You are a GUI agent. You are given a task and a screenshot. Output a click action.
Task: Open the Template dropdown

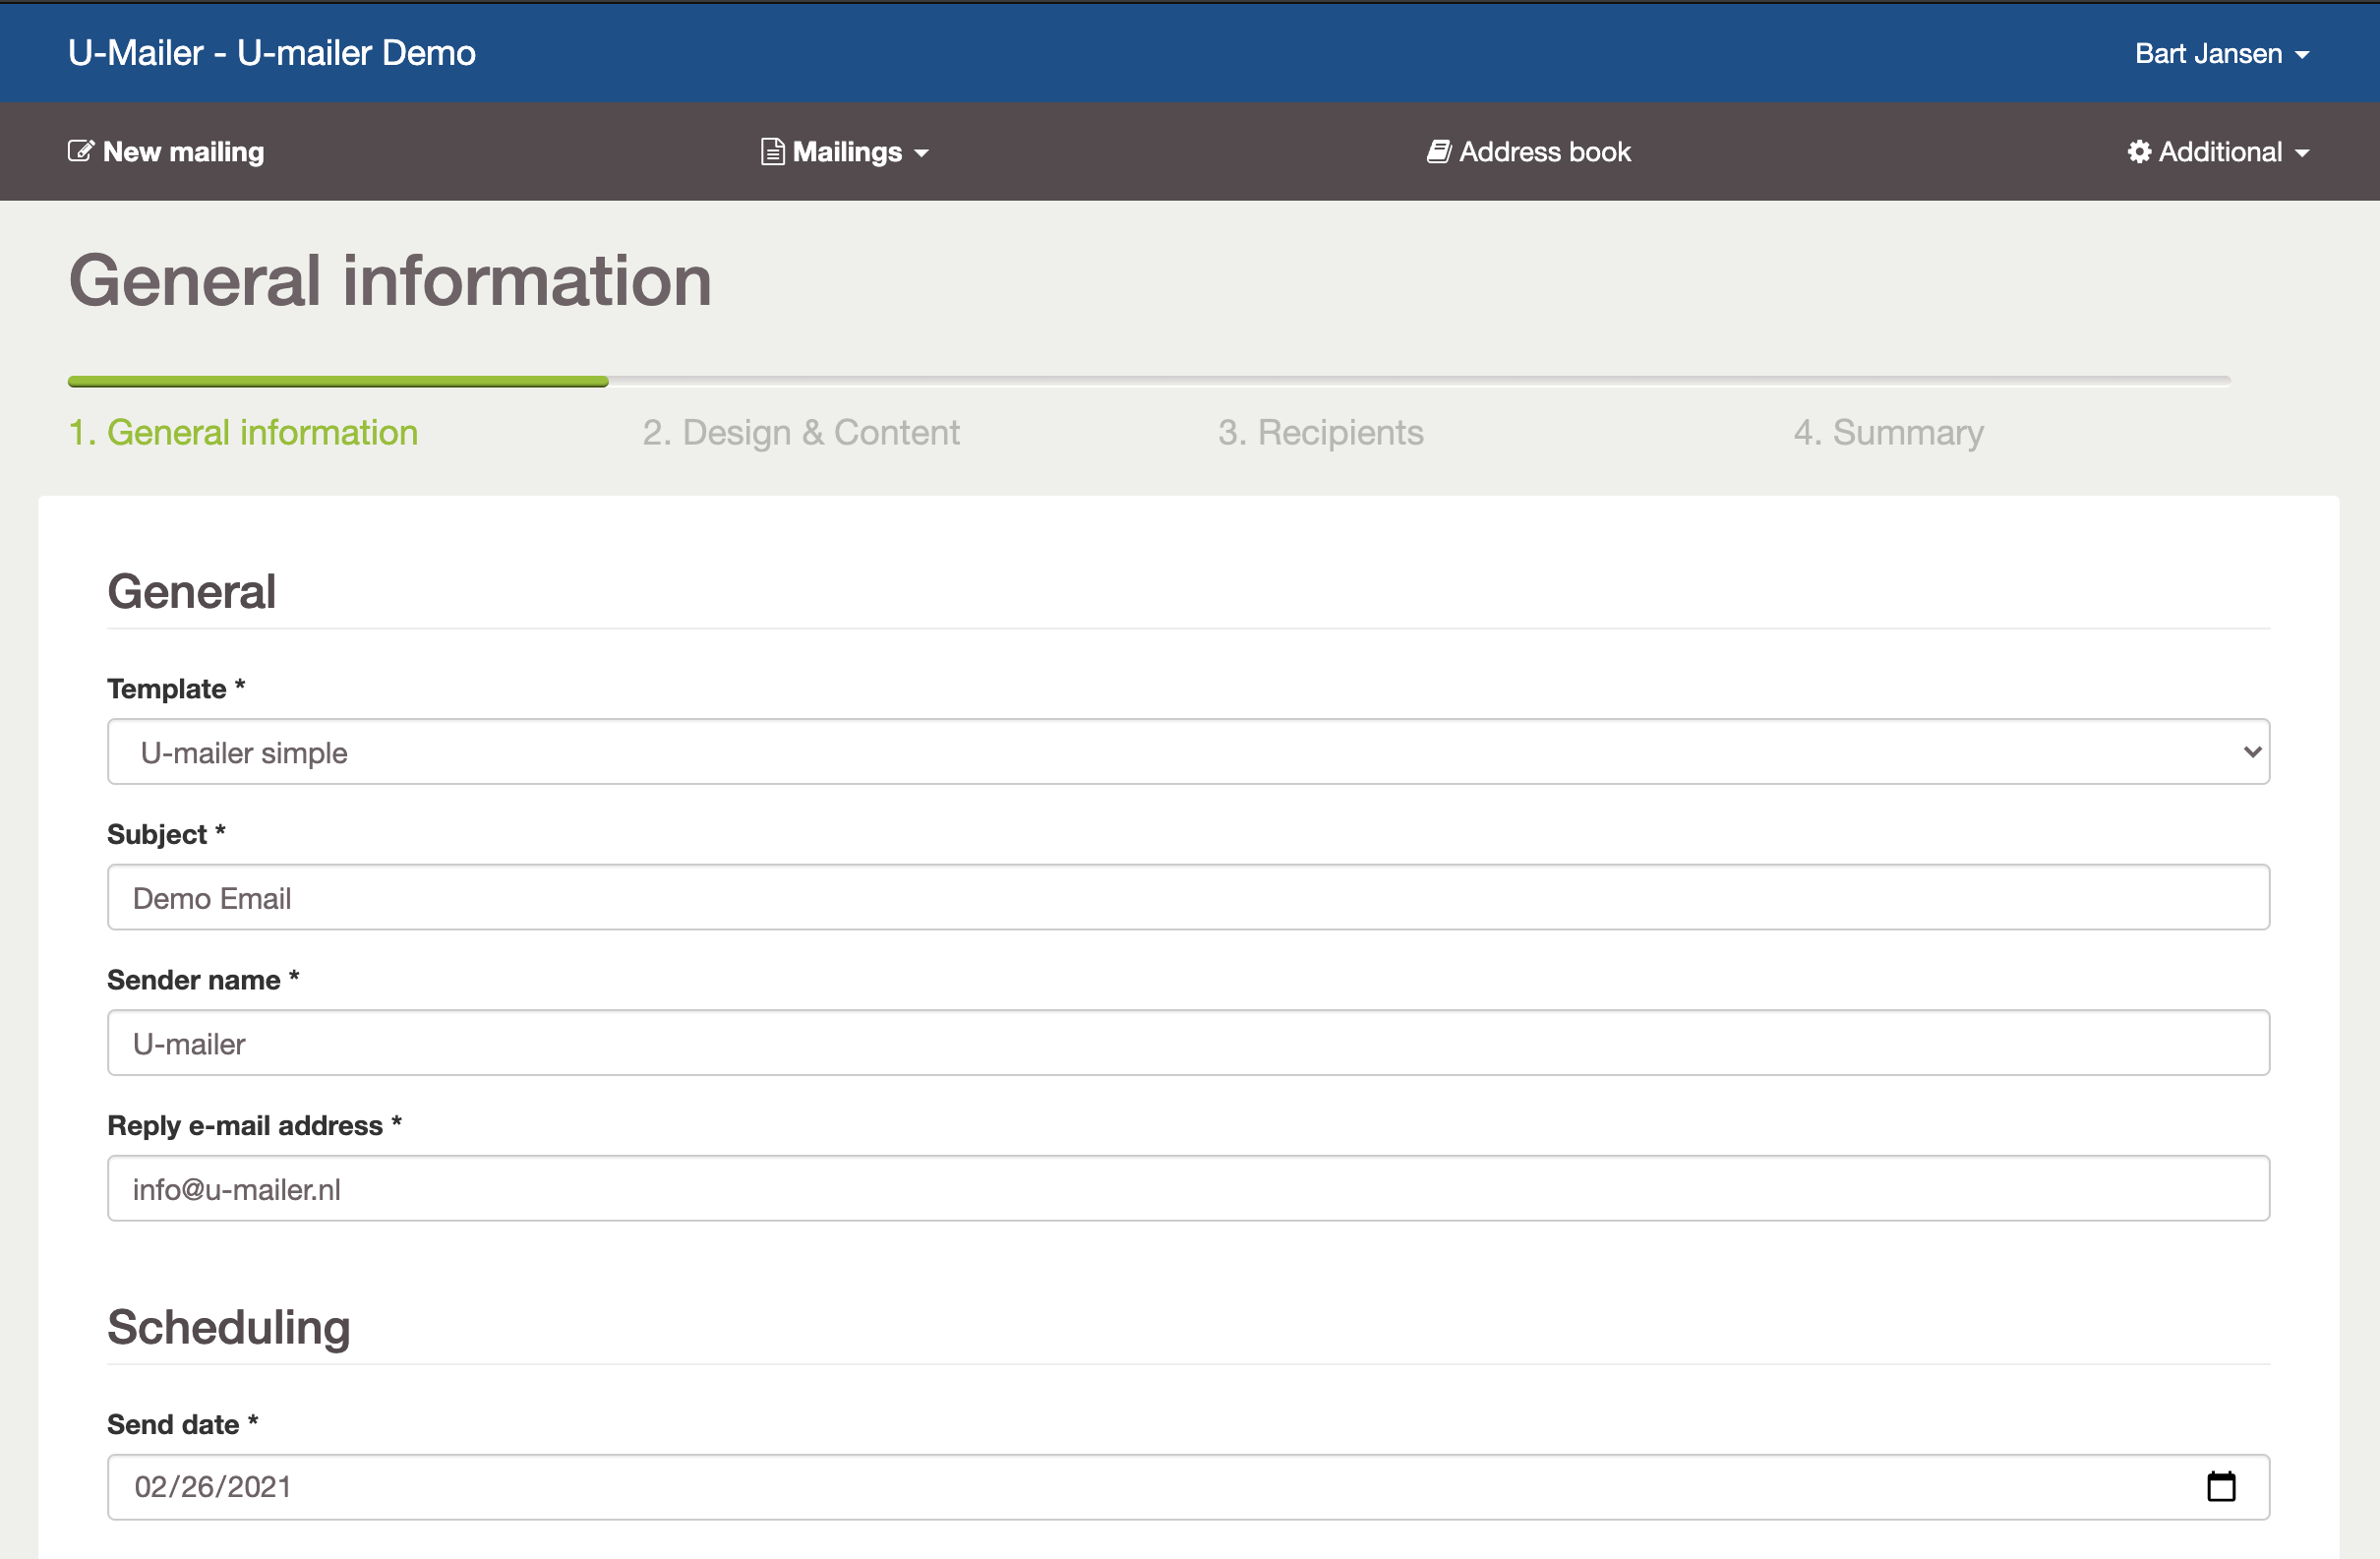click(x=1187, y=752)
